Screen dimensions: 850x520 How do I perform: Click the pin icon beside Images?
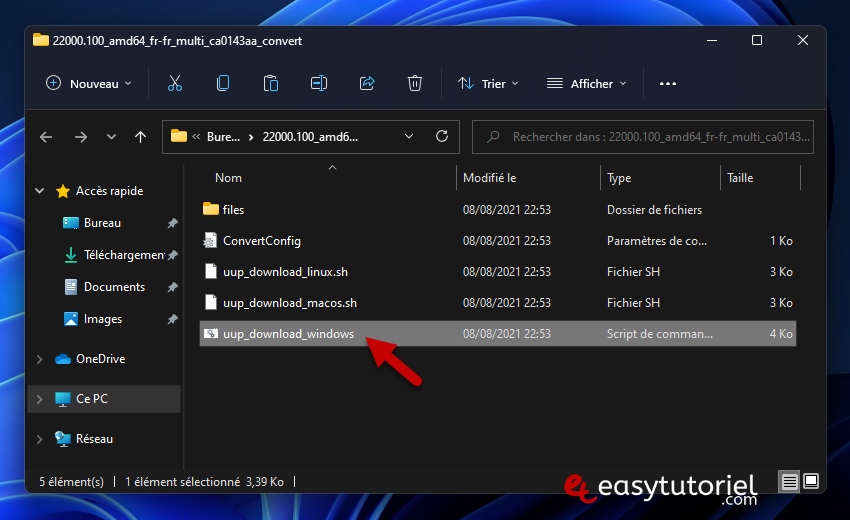(x=172, y=319)
